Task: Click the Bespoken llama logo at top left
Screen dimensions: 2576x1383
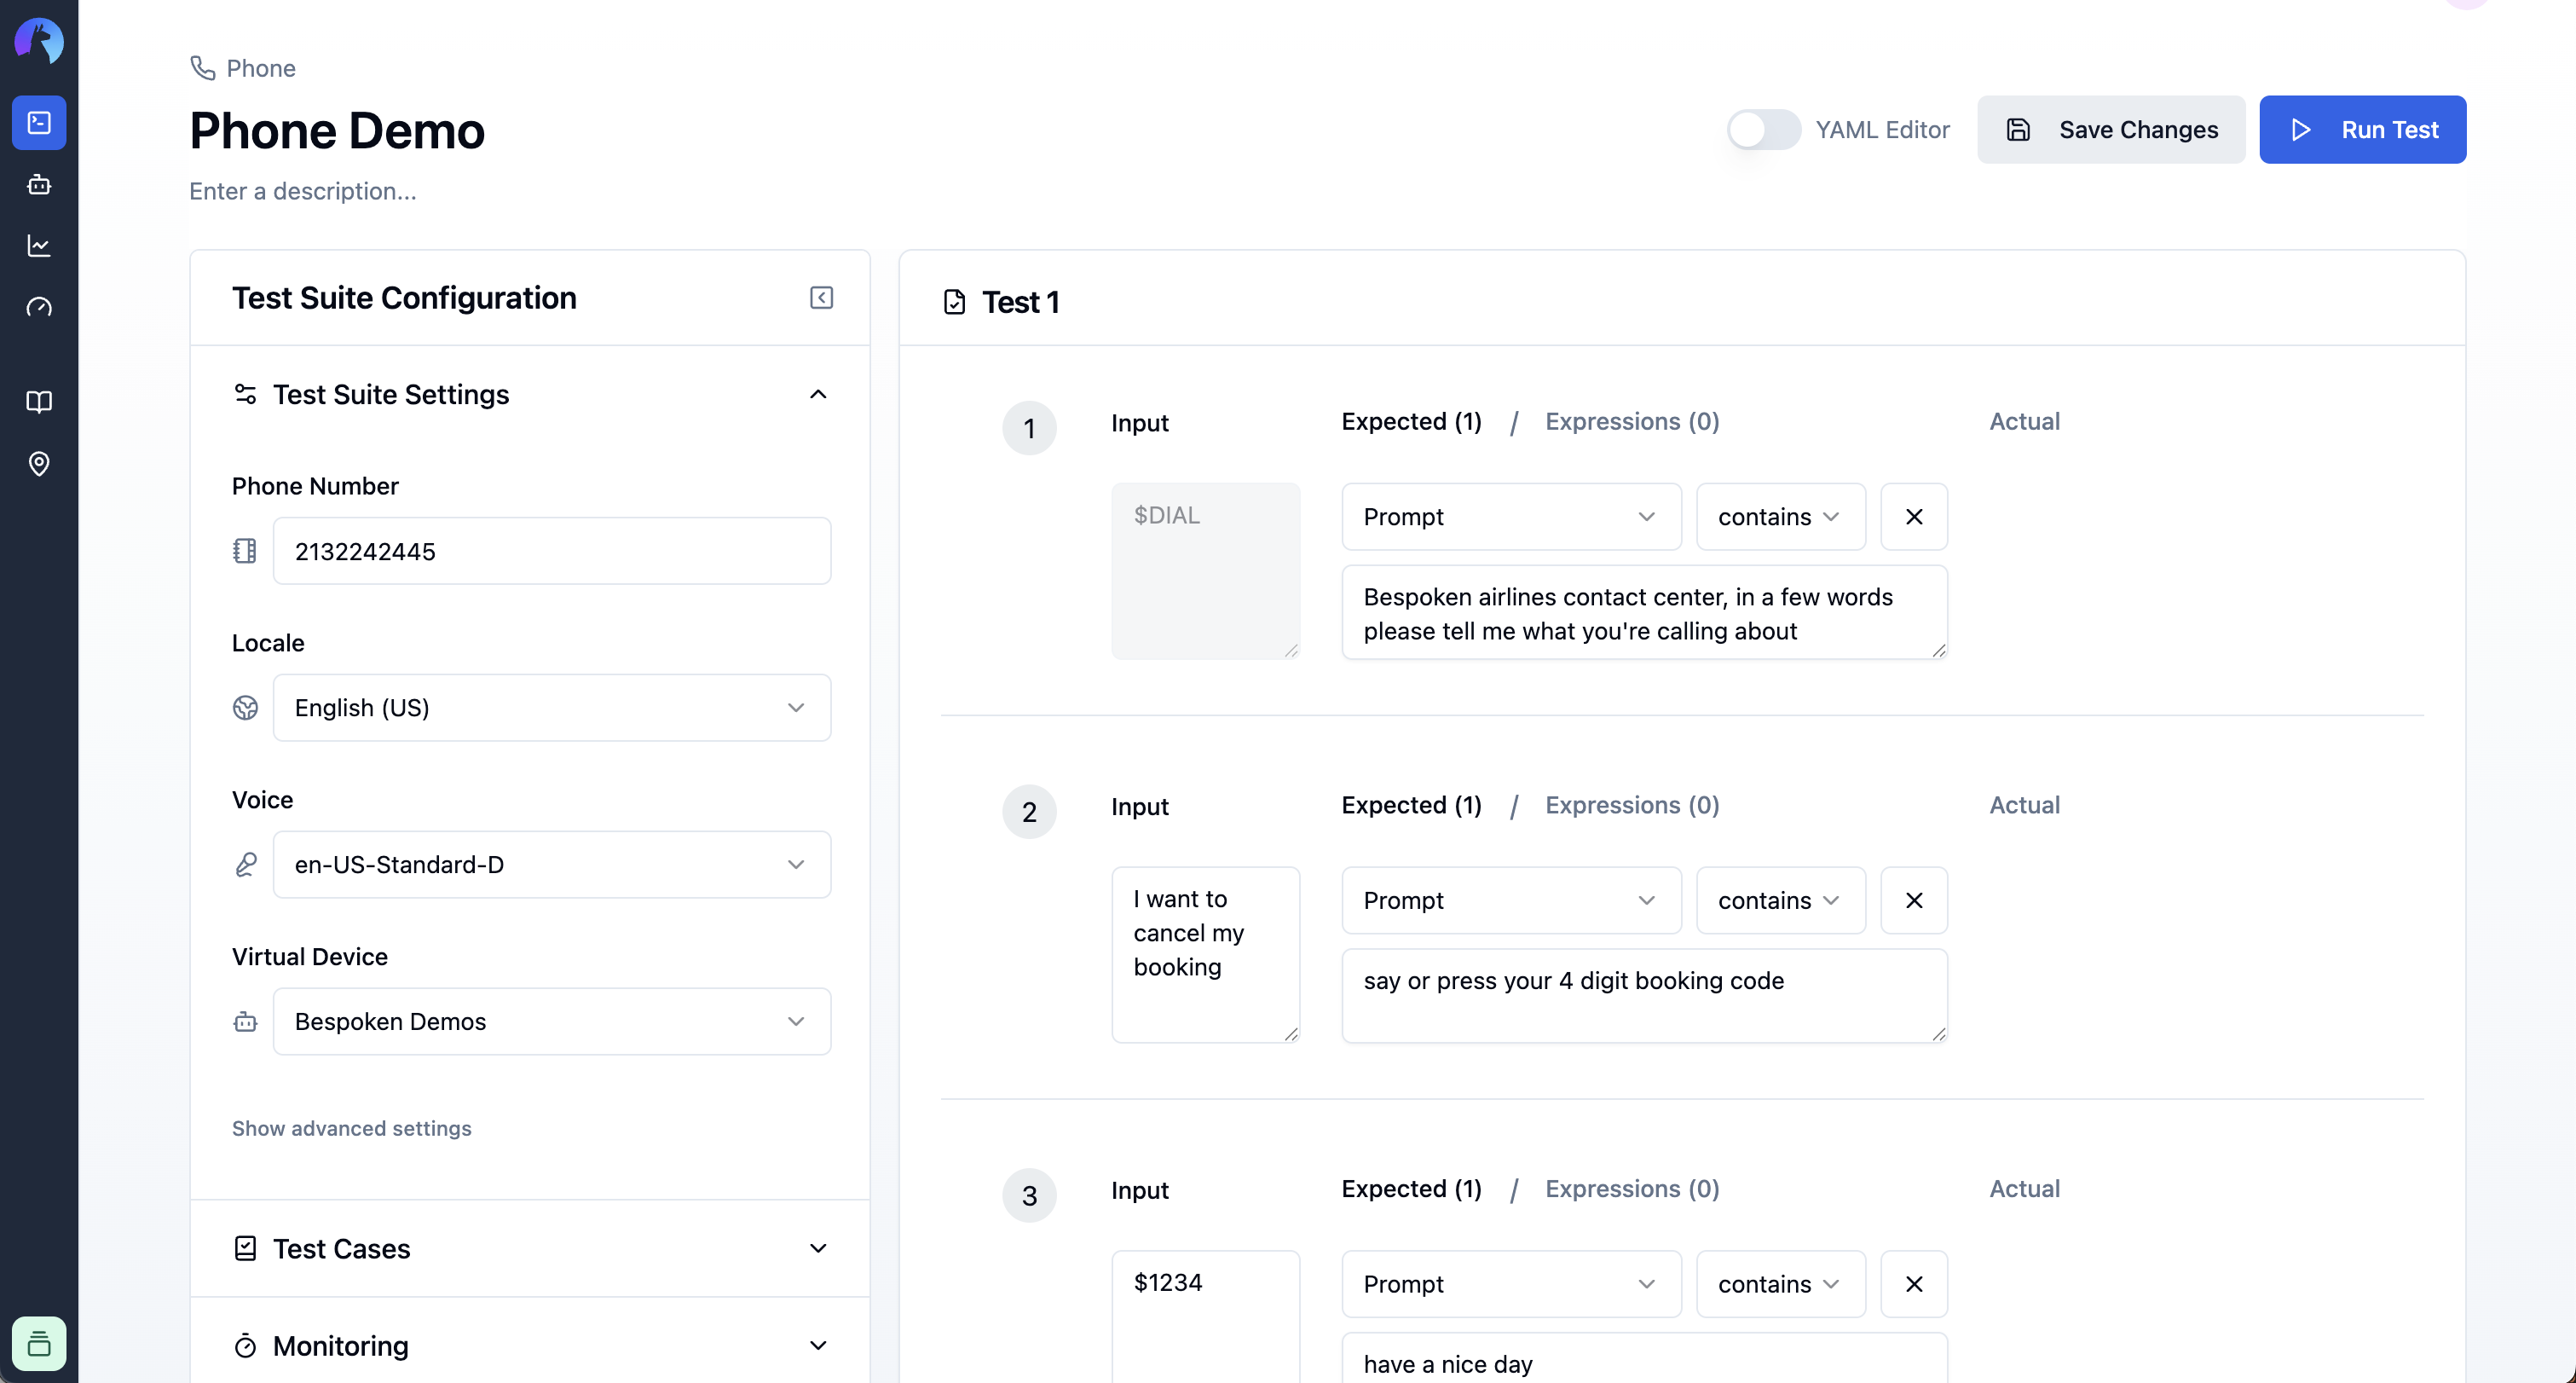Action: click(38, 41)
